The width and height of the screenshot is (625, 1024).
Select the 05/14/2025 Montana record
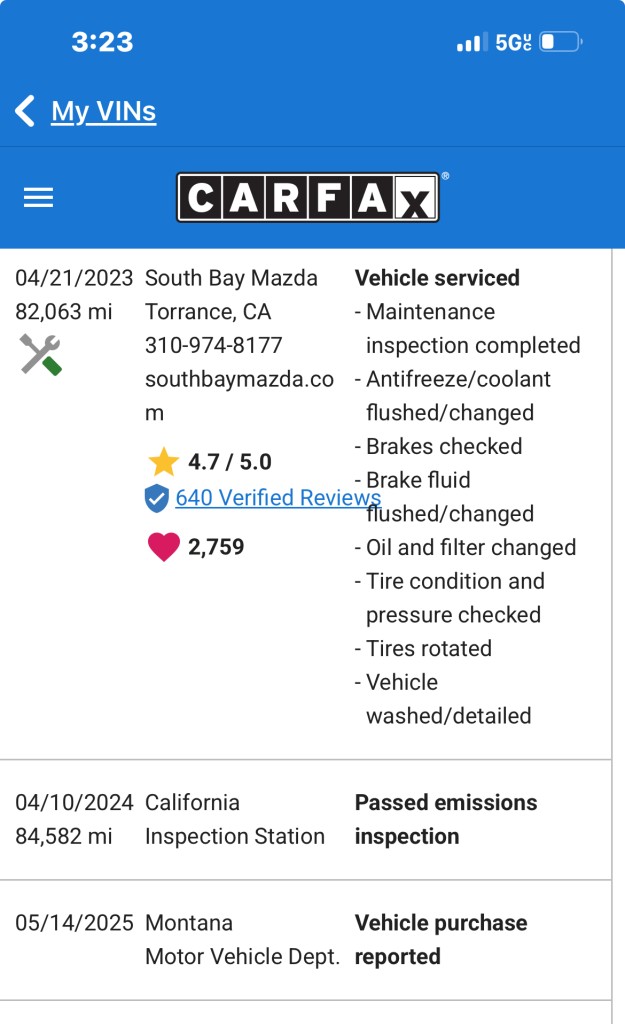point(306,940)
